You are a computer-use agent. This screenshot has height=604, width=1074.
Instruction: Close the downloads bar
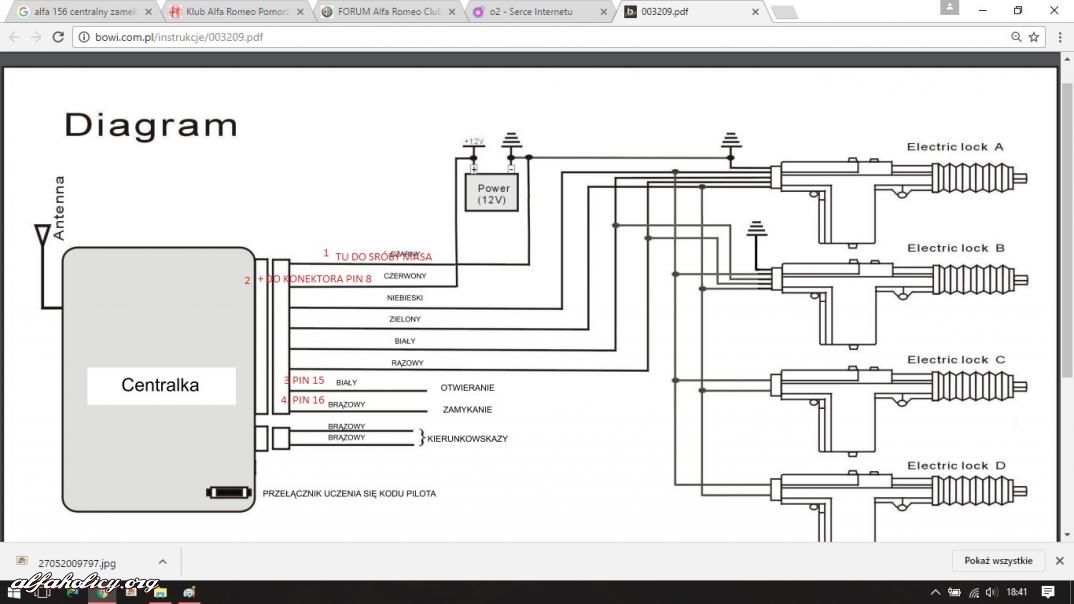click(x=1060, y=561)
